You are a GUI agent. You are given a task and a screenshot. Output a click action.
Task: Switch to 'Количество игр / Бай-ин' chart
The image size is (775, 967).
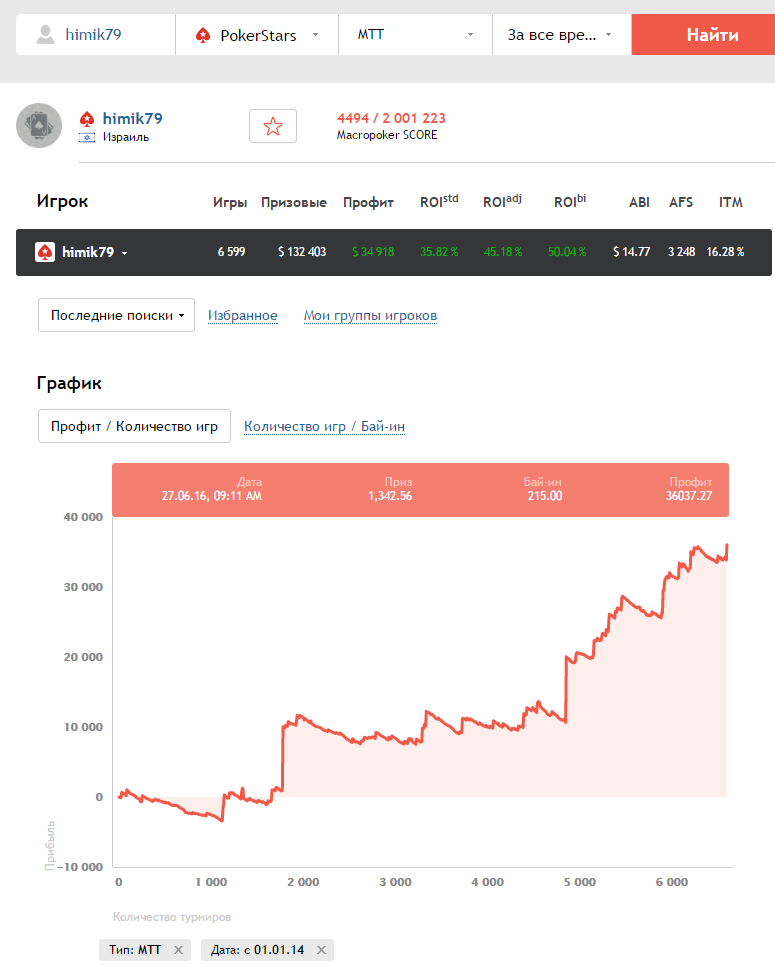click(324, 426)
